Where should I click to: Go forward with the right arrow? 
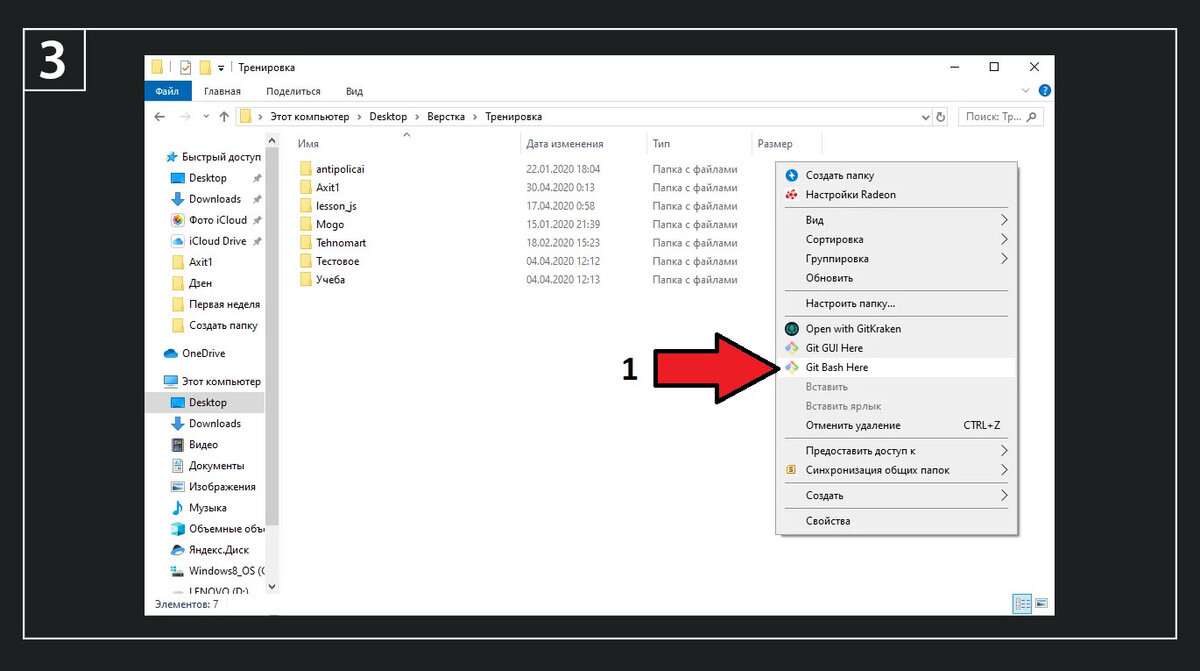[184, 117]
